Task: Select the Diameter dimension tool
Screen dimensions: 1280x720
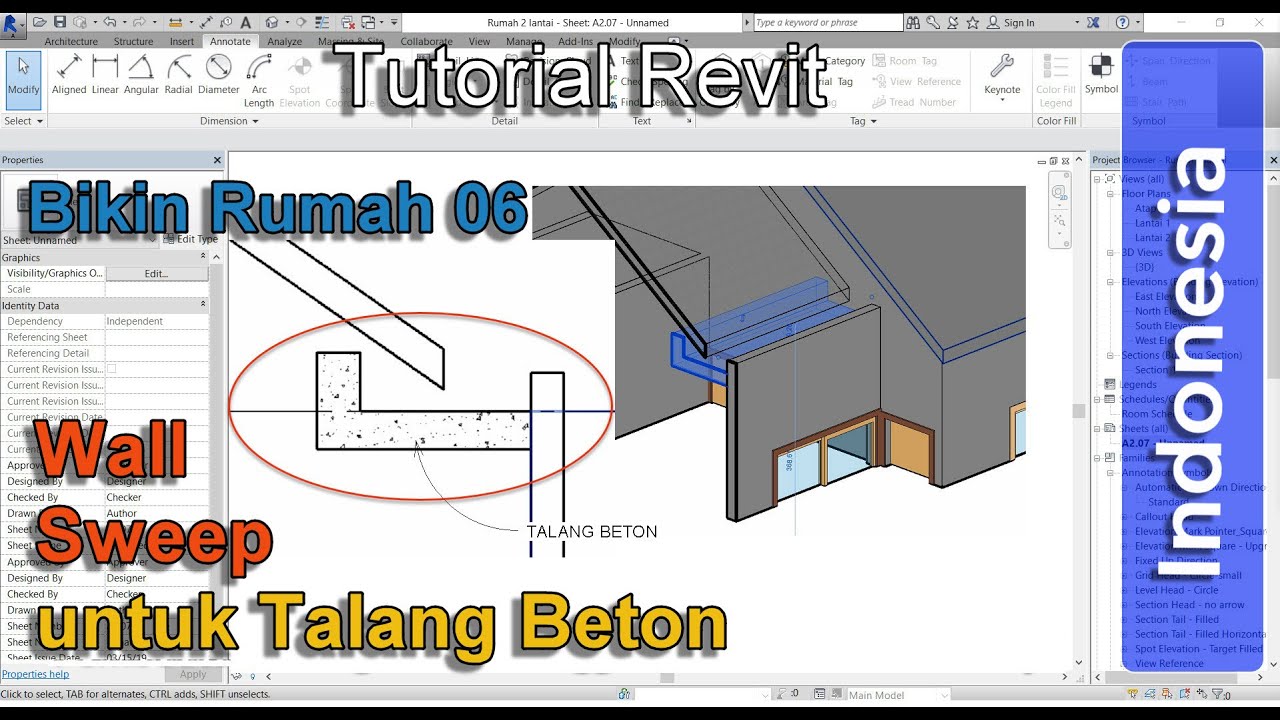Action: point(218,75)
